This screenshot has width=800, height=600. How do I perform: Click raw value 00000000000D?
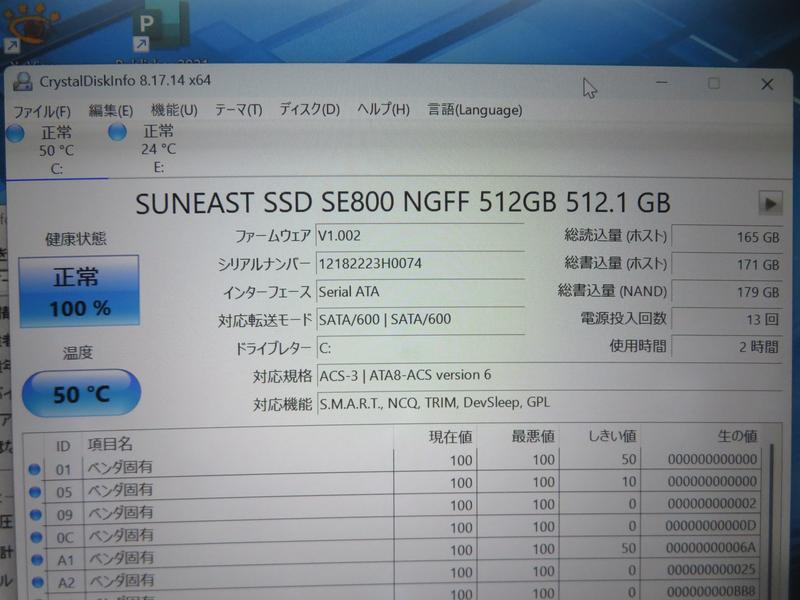pos(711,526)
